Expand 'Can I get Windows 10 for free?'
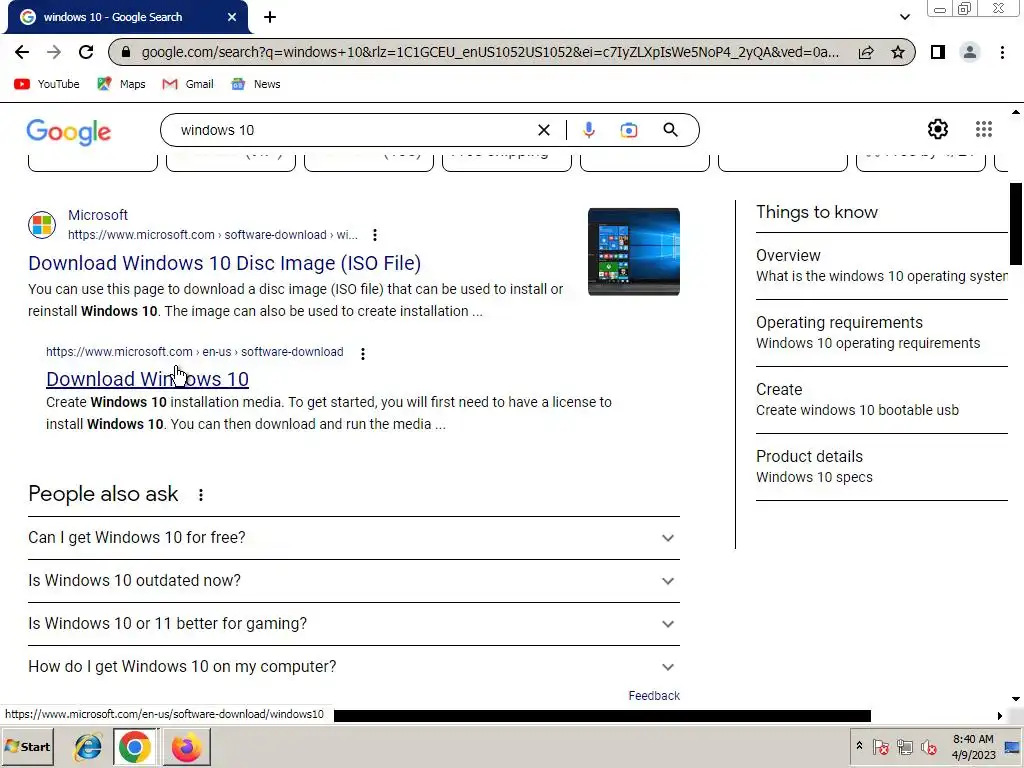This screenshot has width=1024, height=768. tap(353, 537)
